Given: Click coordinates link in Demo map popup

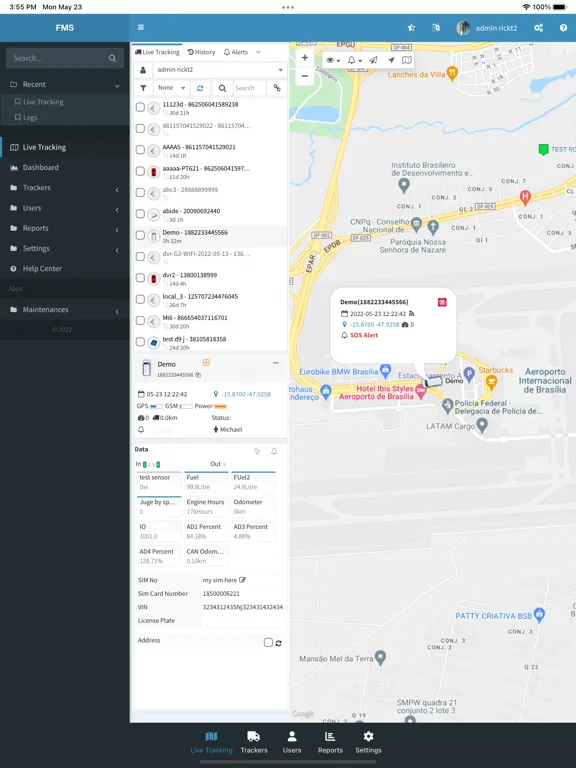Looking at the screenshot, I should pos(375,325).
